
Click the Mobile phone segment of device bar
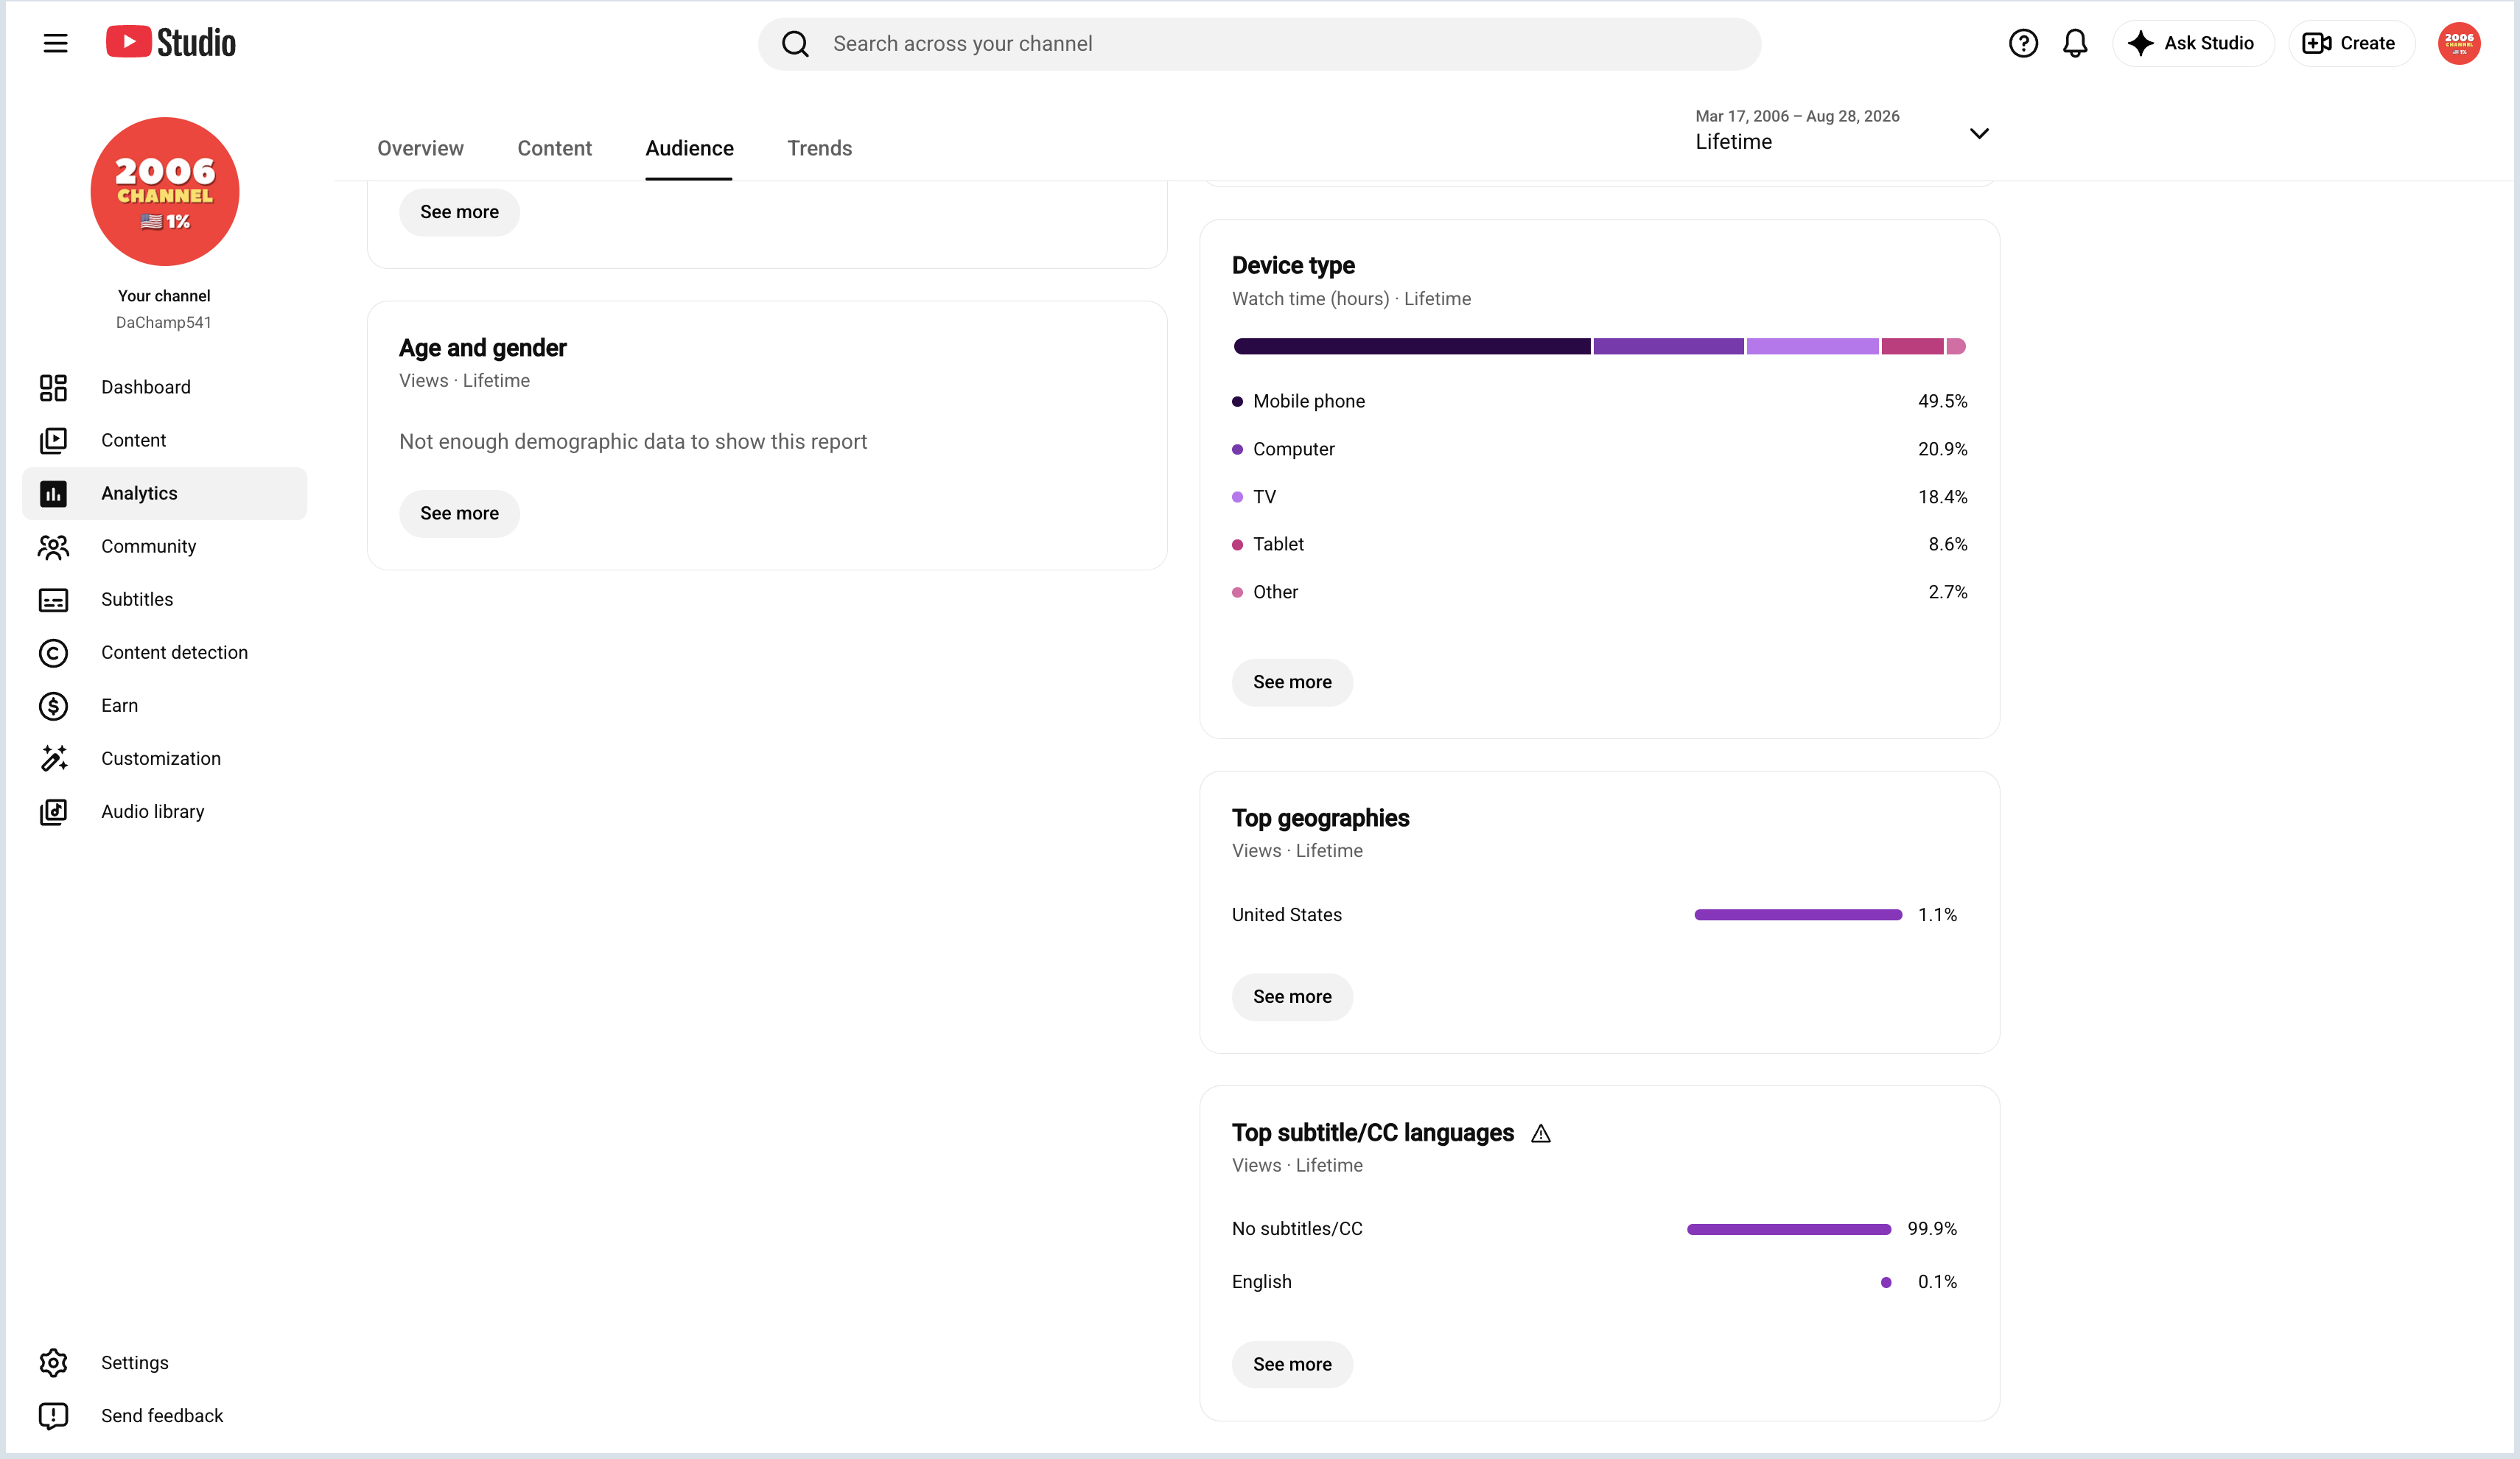click(1411, 346)
